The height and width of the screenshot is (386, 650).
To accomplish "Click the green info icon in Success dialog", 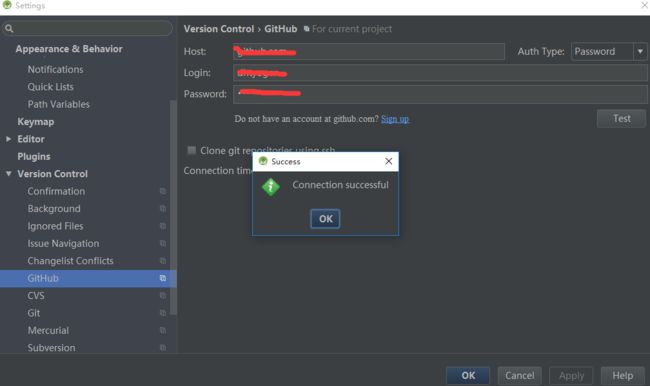I will tap(271, 187).
